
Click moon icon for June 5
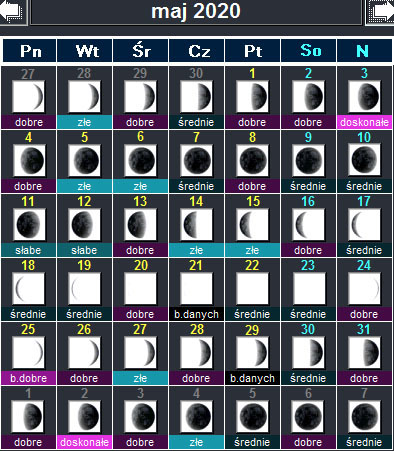(x=252, y=416)
